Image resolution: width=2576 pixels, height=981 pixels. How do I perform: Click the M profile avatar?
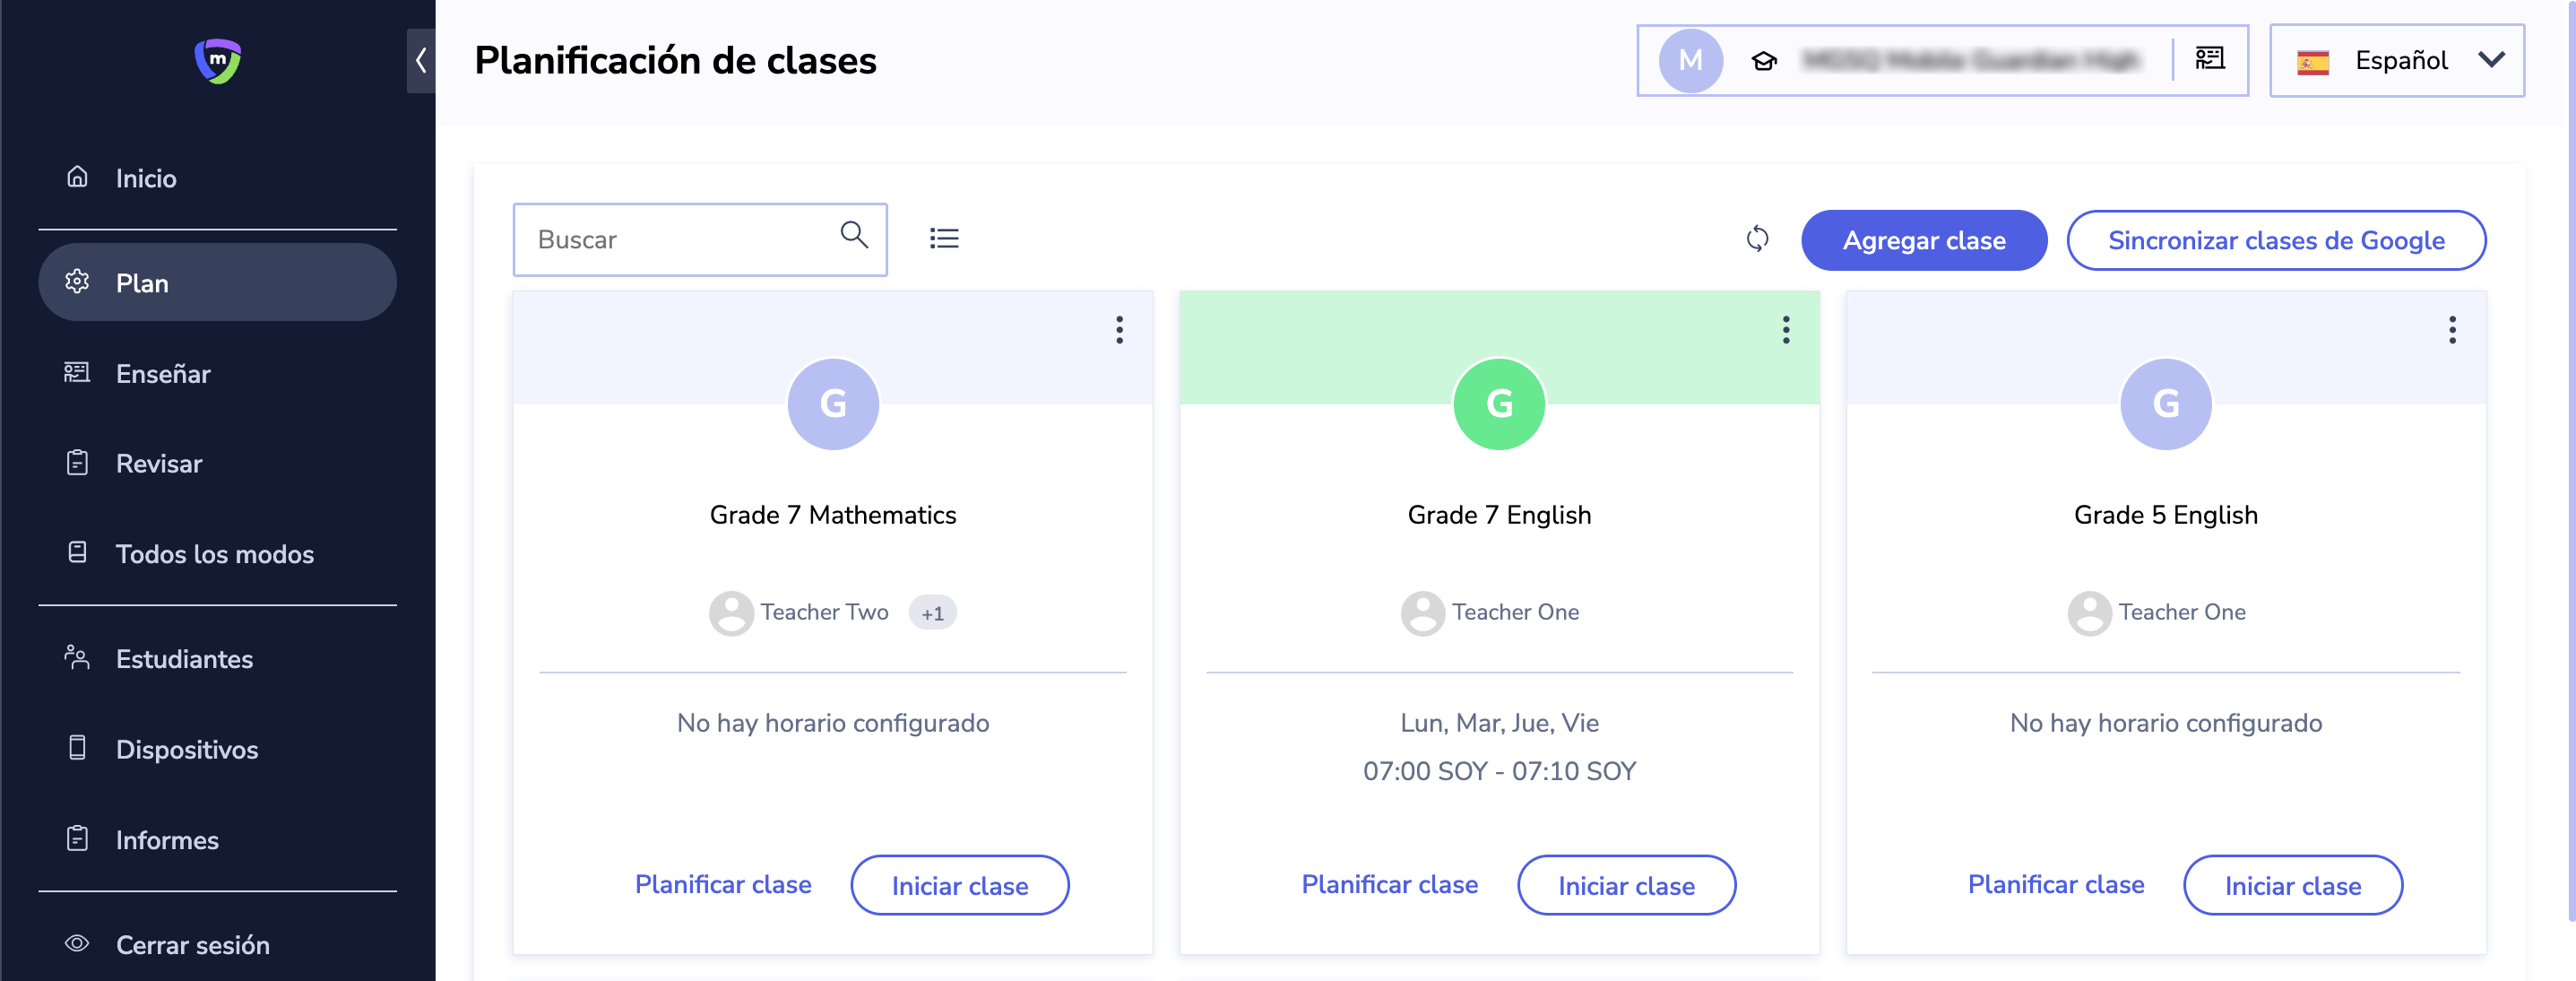pos(1690,61)
